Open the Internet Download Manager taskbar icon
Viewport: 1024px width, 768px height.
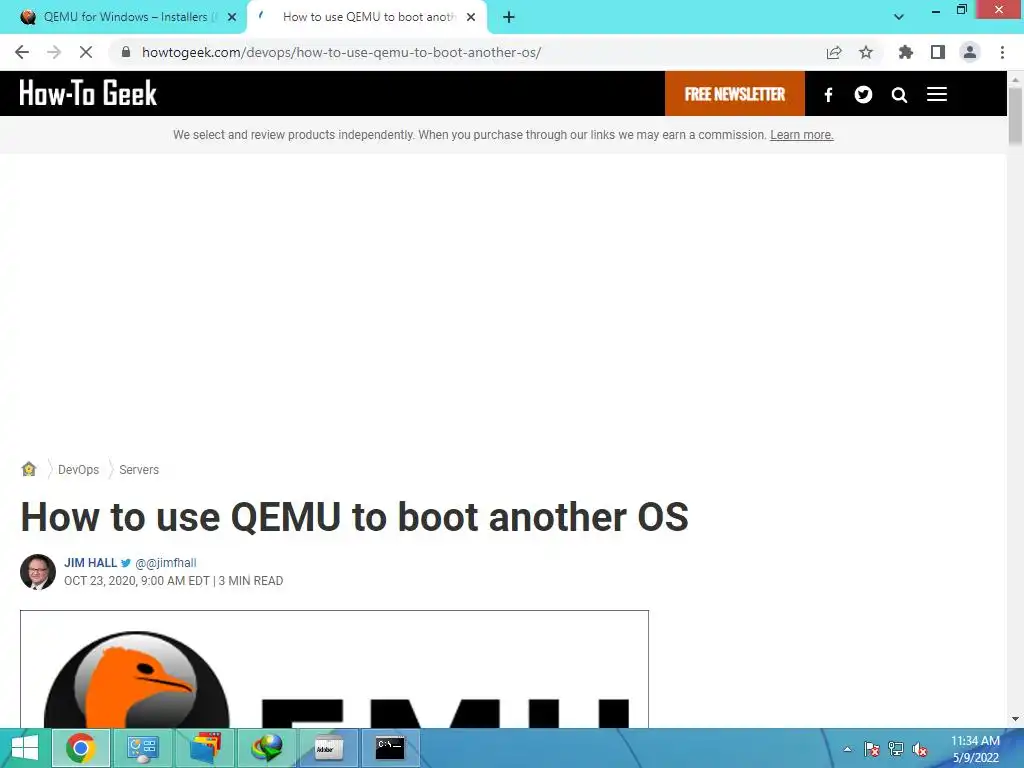(267, 748)
